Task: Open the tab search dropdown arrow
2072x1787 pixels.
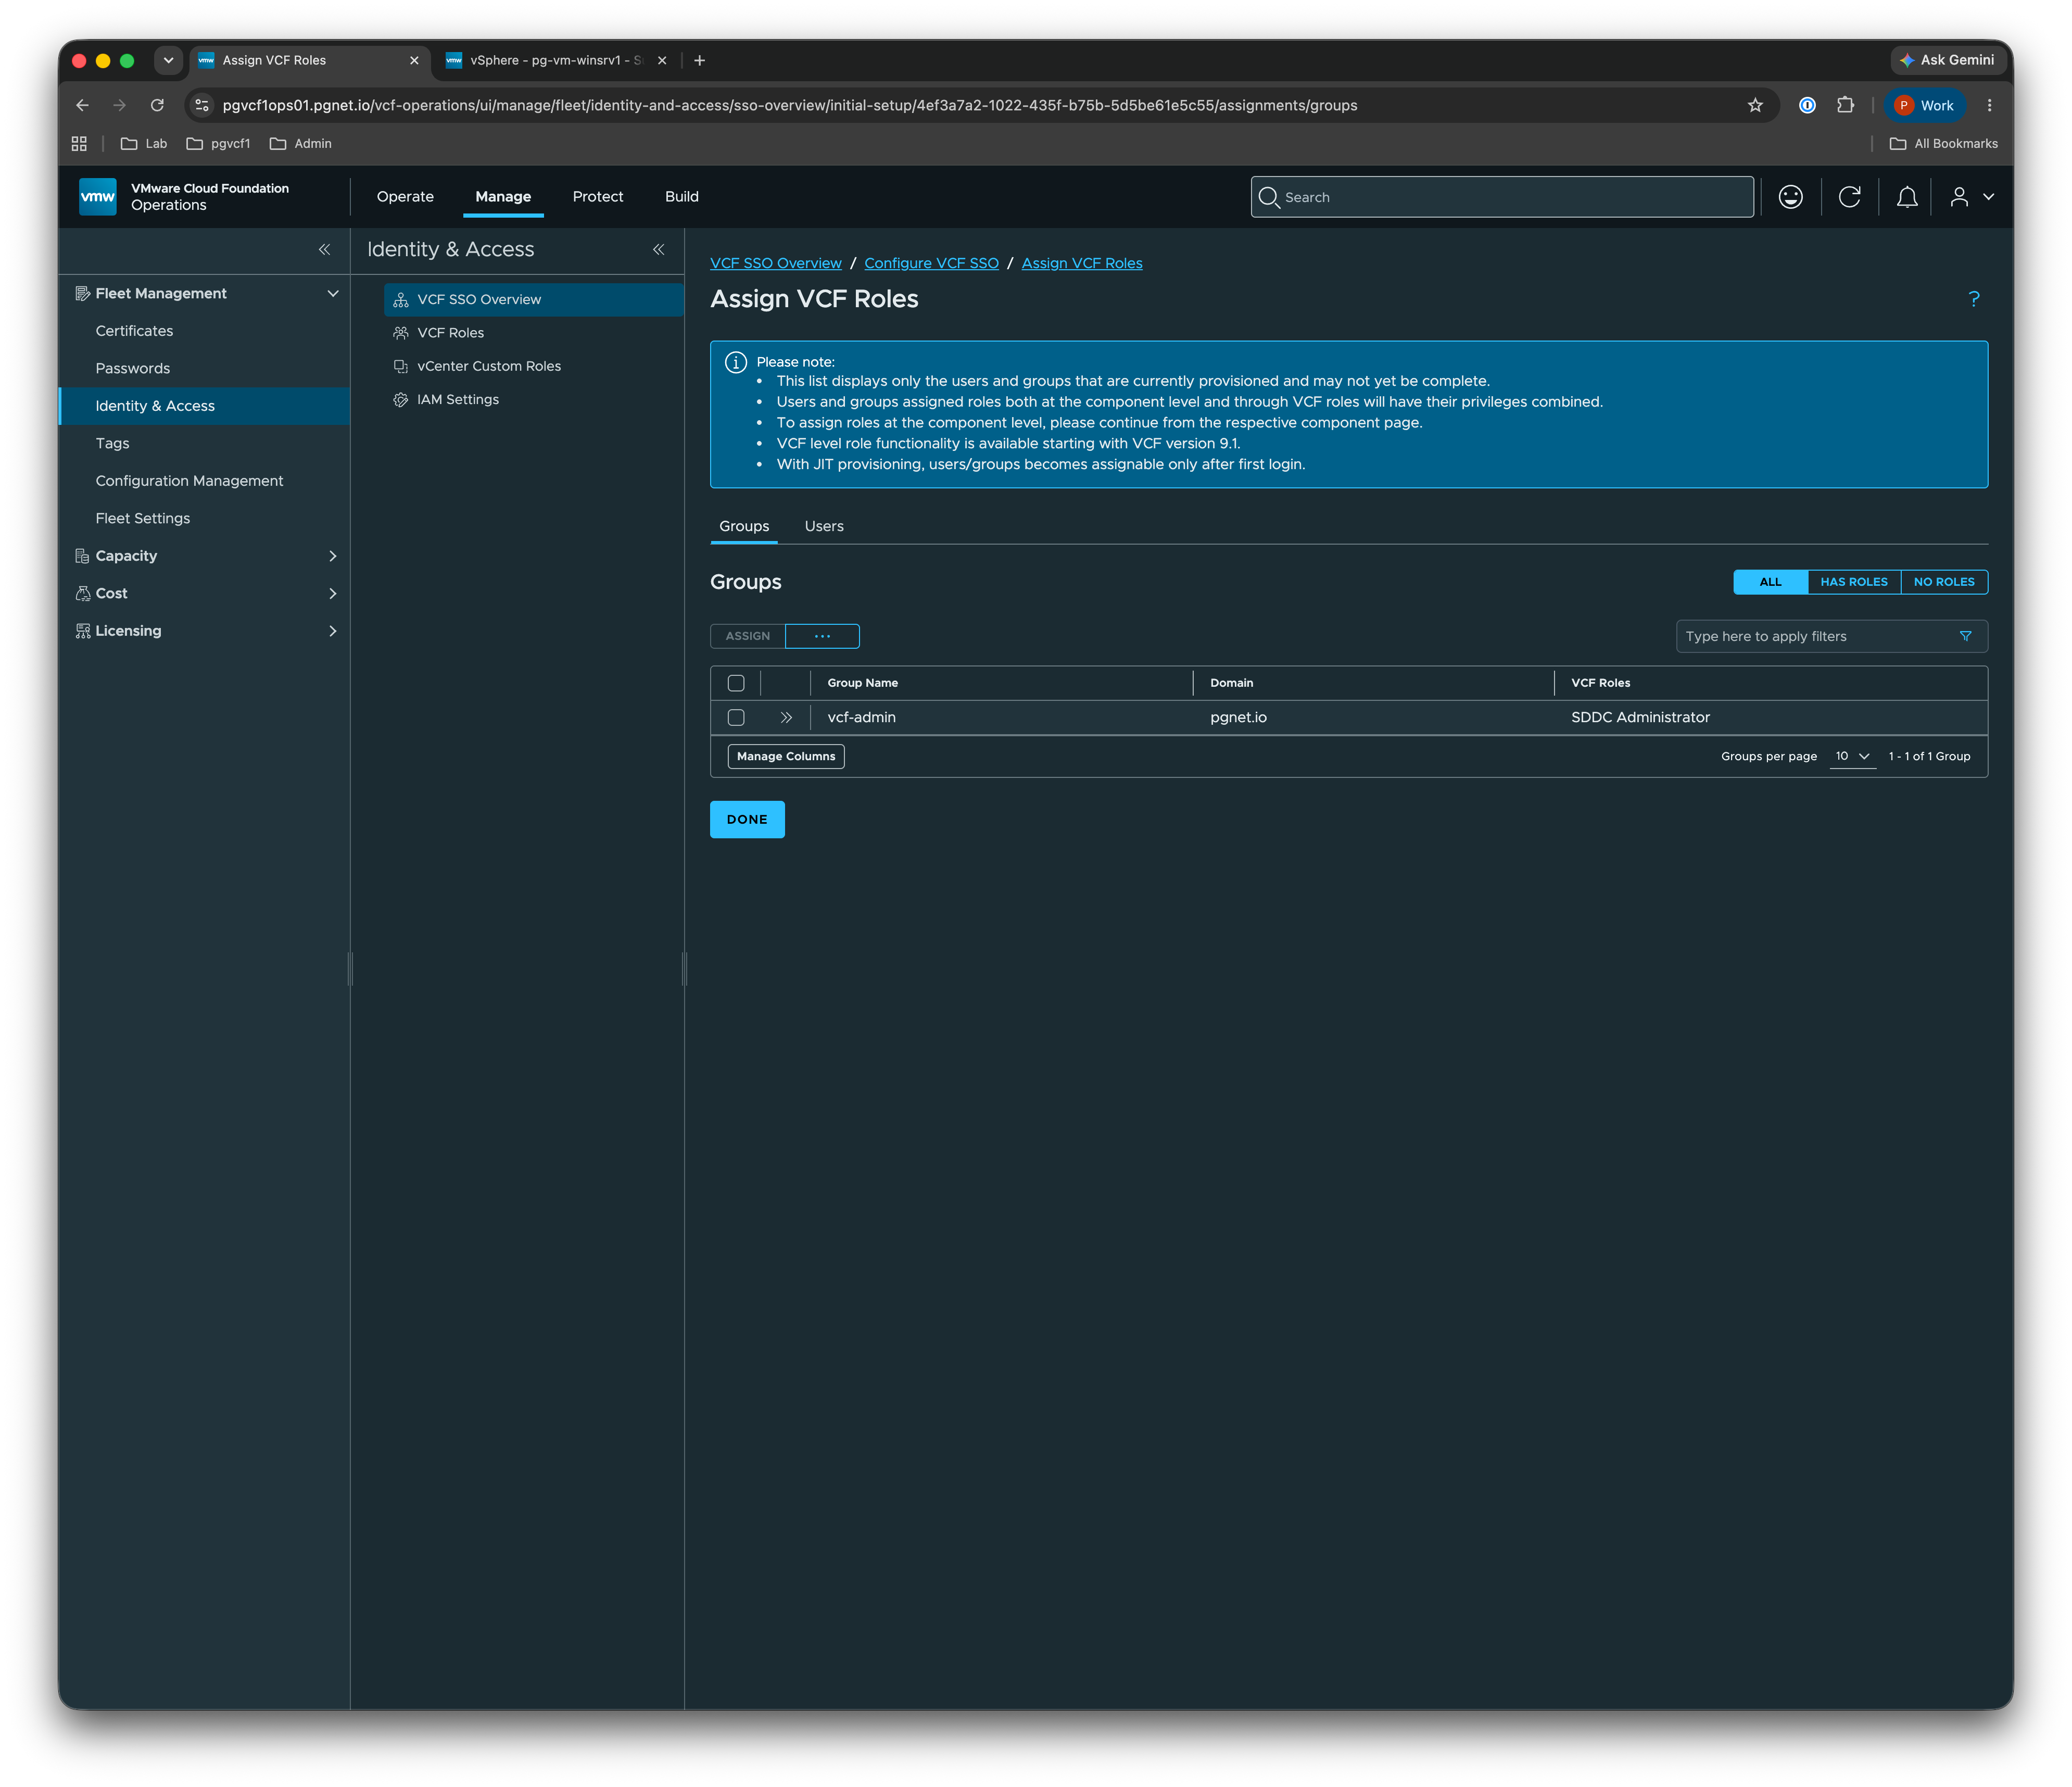Action: [x=168, y=60]
